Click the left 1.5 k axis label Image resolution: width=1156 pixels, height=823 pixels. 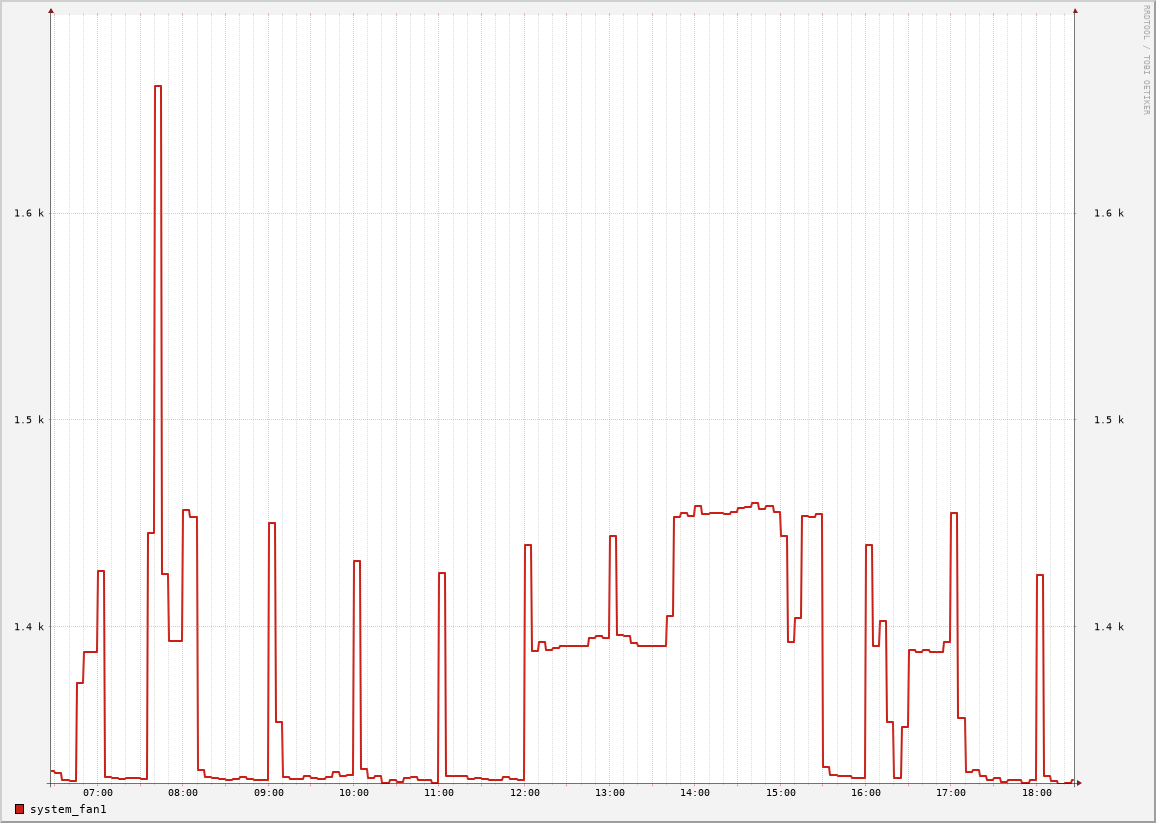pos(29,420)
